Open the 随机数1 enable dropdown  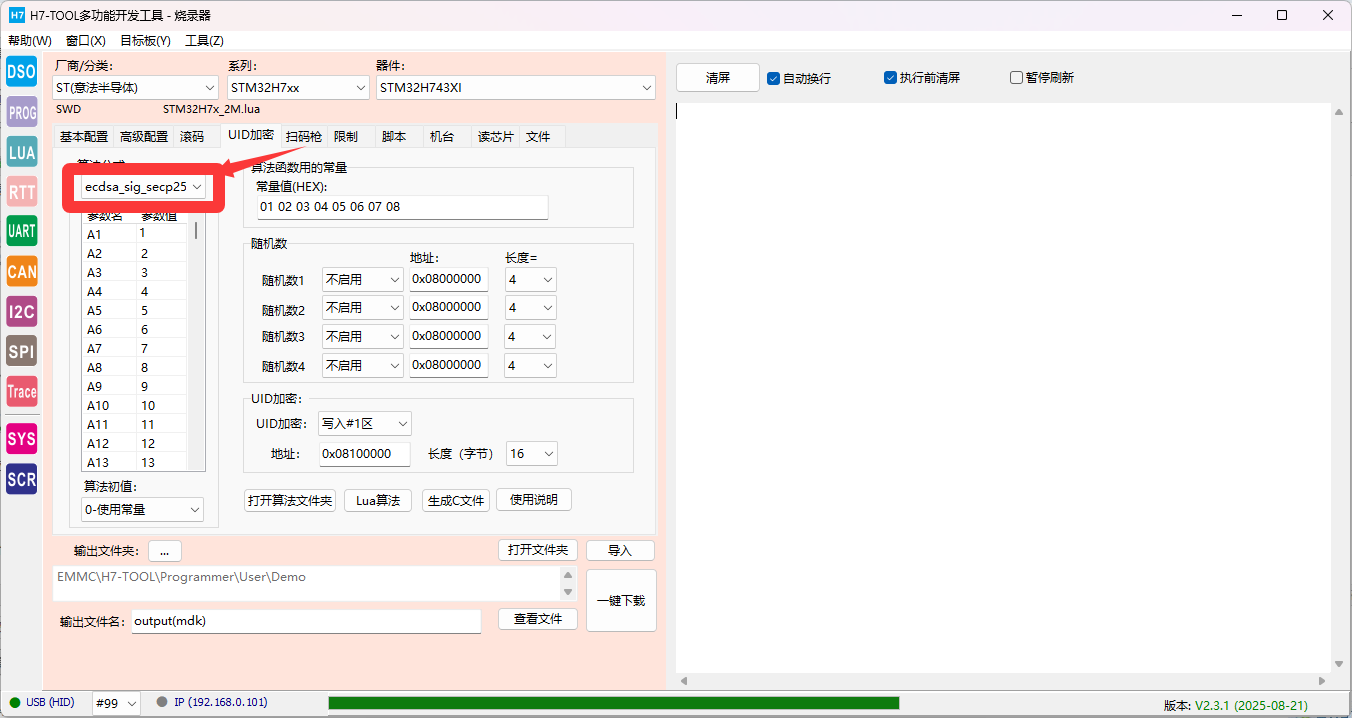point(362,280)
